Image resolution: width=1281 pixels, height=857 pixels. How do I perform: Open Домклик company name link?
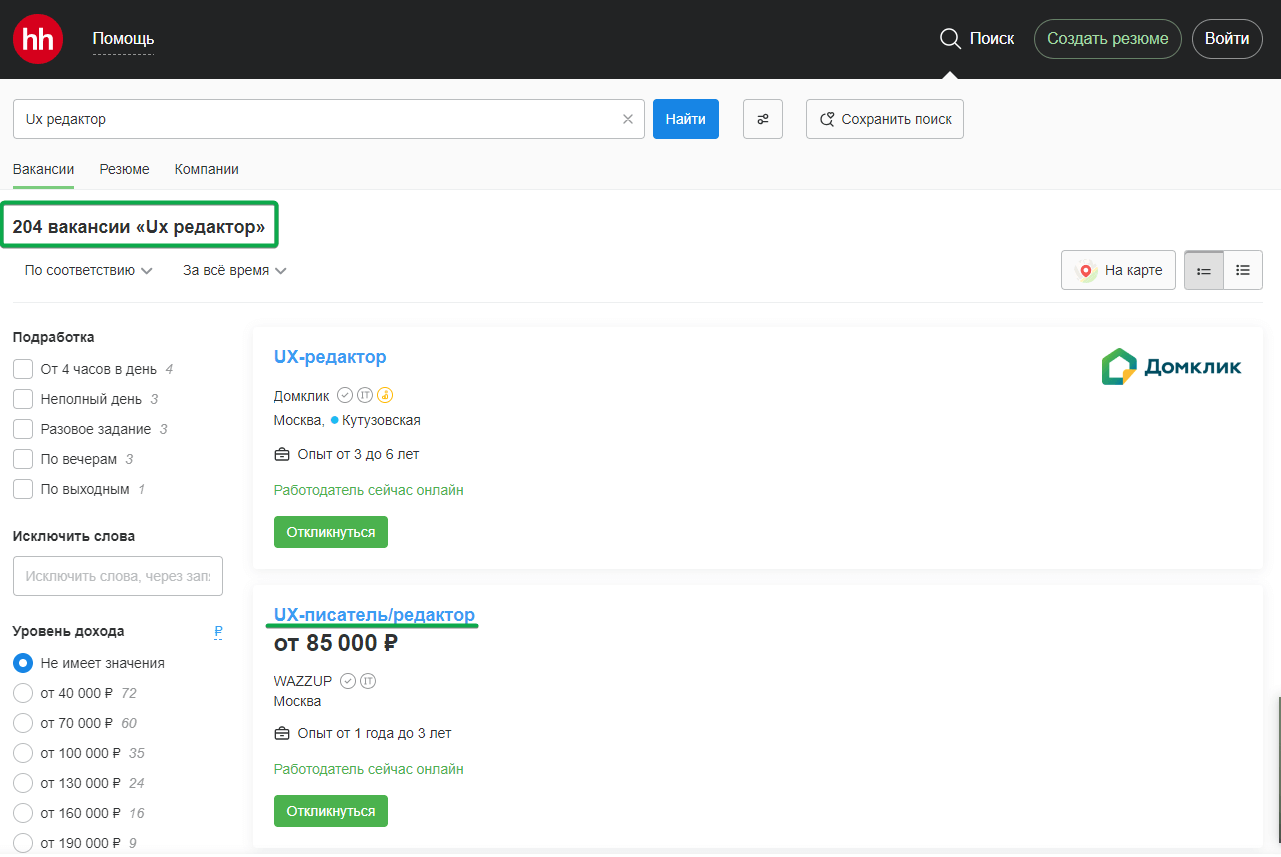[301, 396]
